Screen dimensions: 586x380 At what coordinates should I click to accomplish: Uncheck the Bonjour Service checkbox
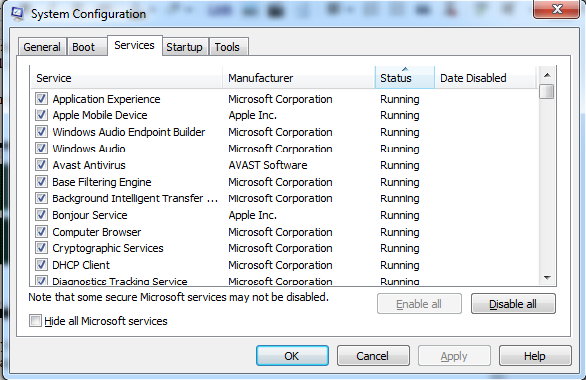[x=41, y=215]
